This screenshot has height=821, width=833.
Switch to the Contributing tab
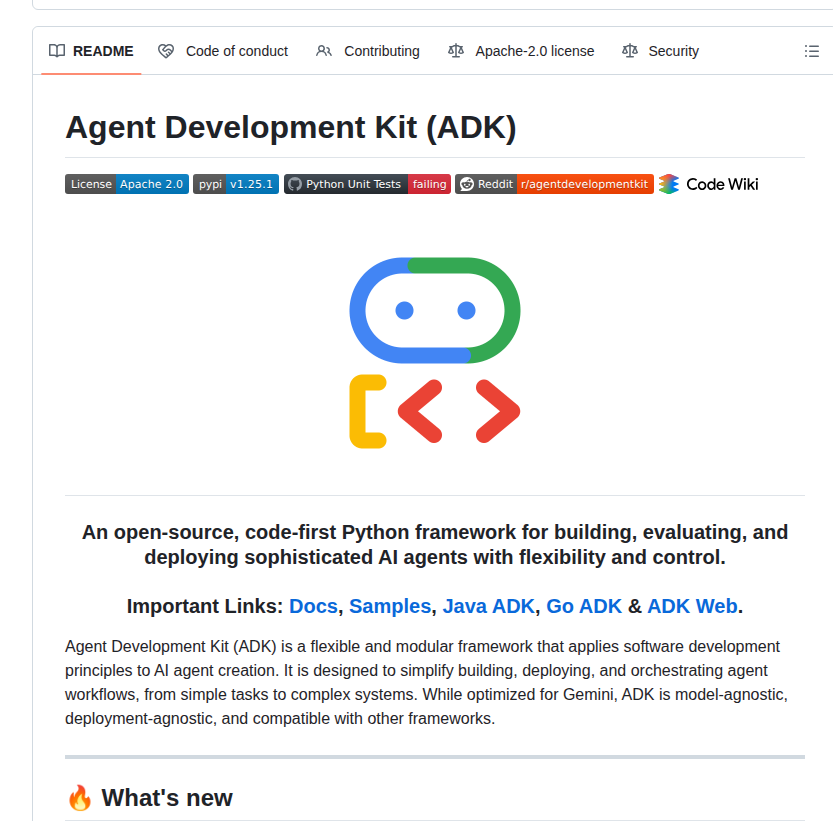click(380, 51)
